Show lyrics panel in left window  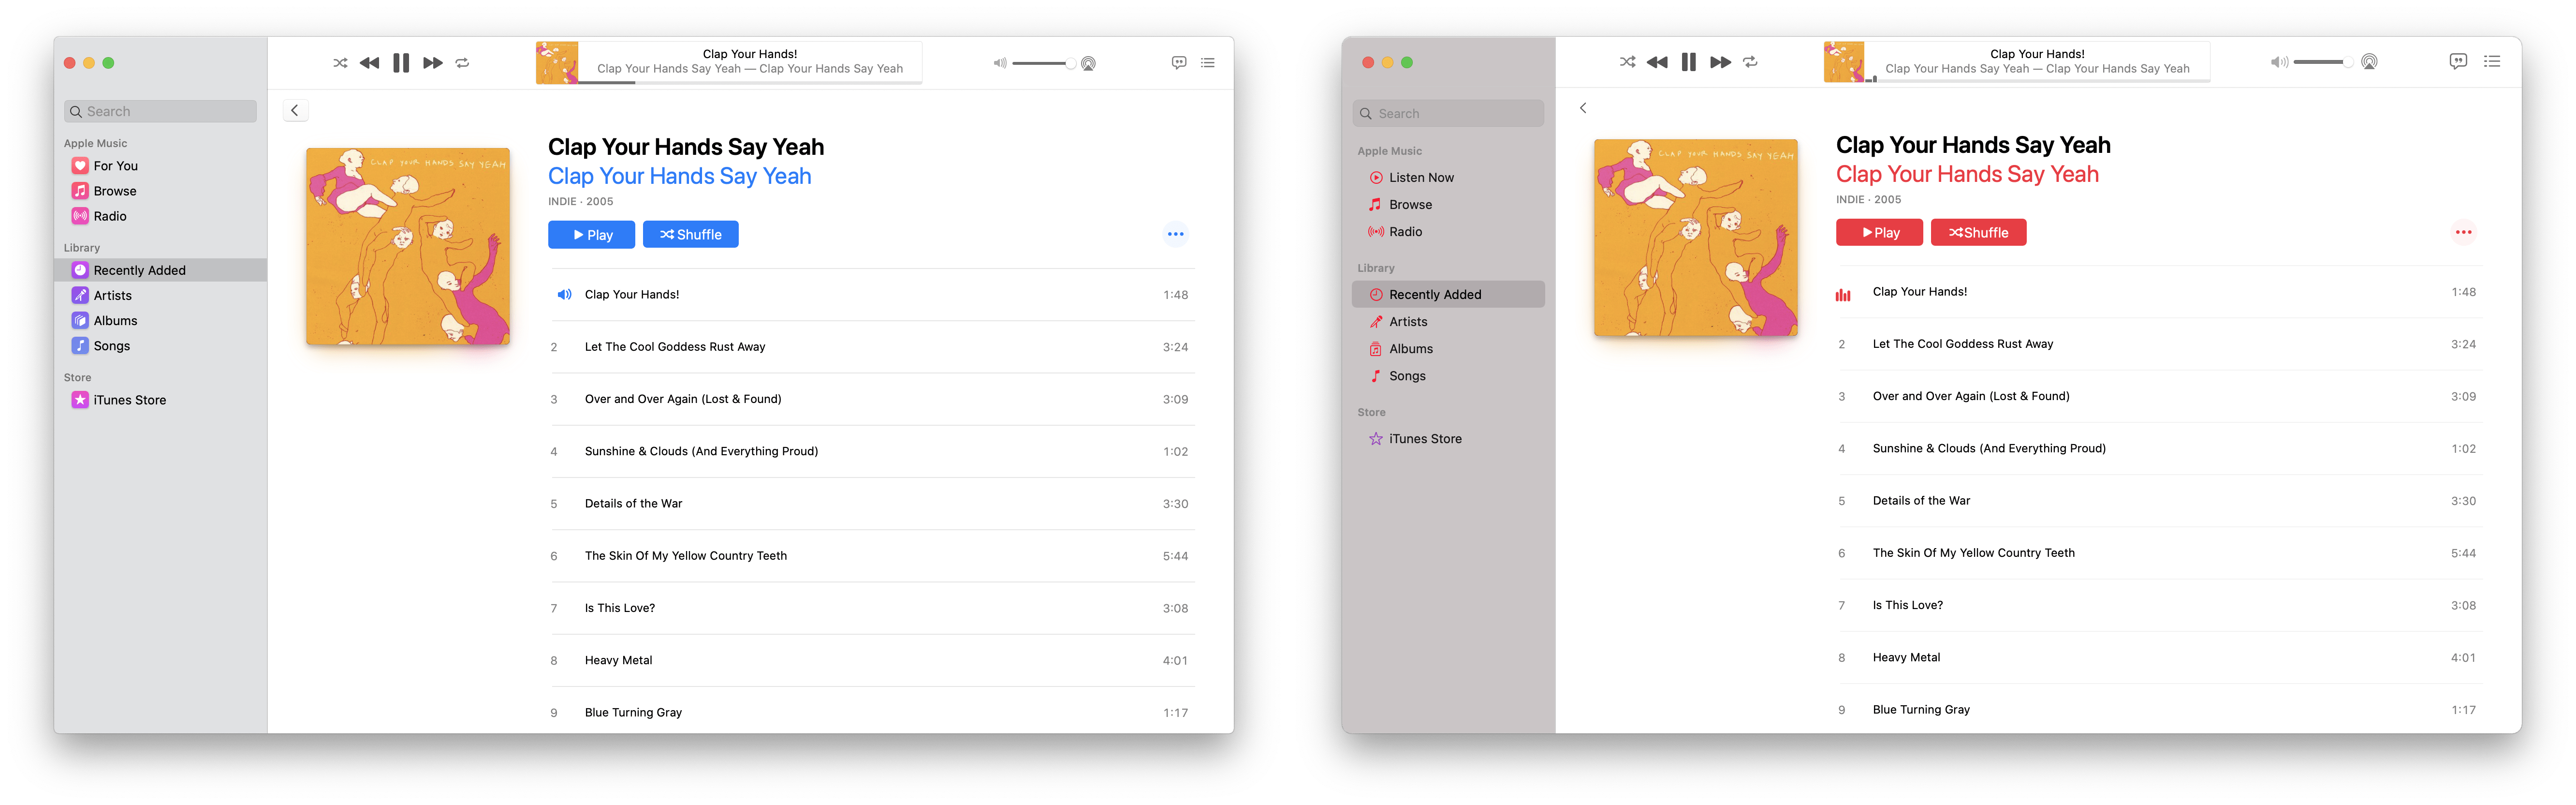click(1179, 63)
